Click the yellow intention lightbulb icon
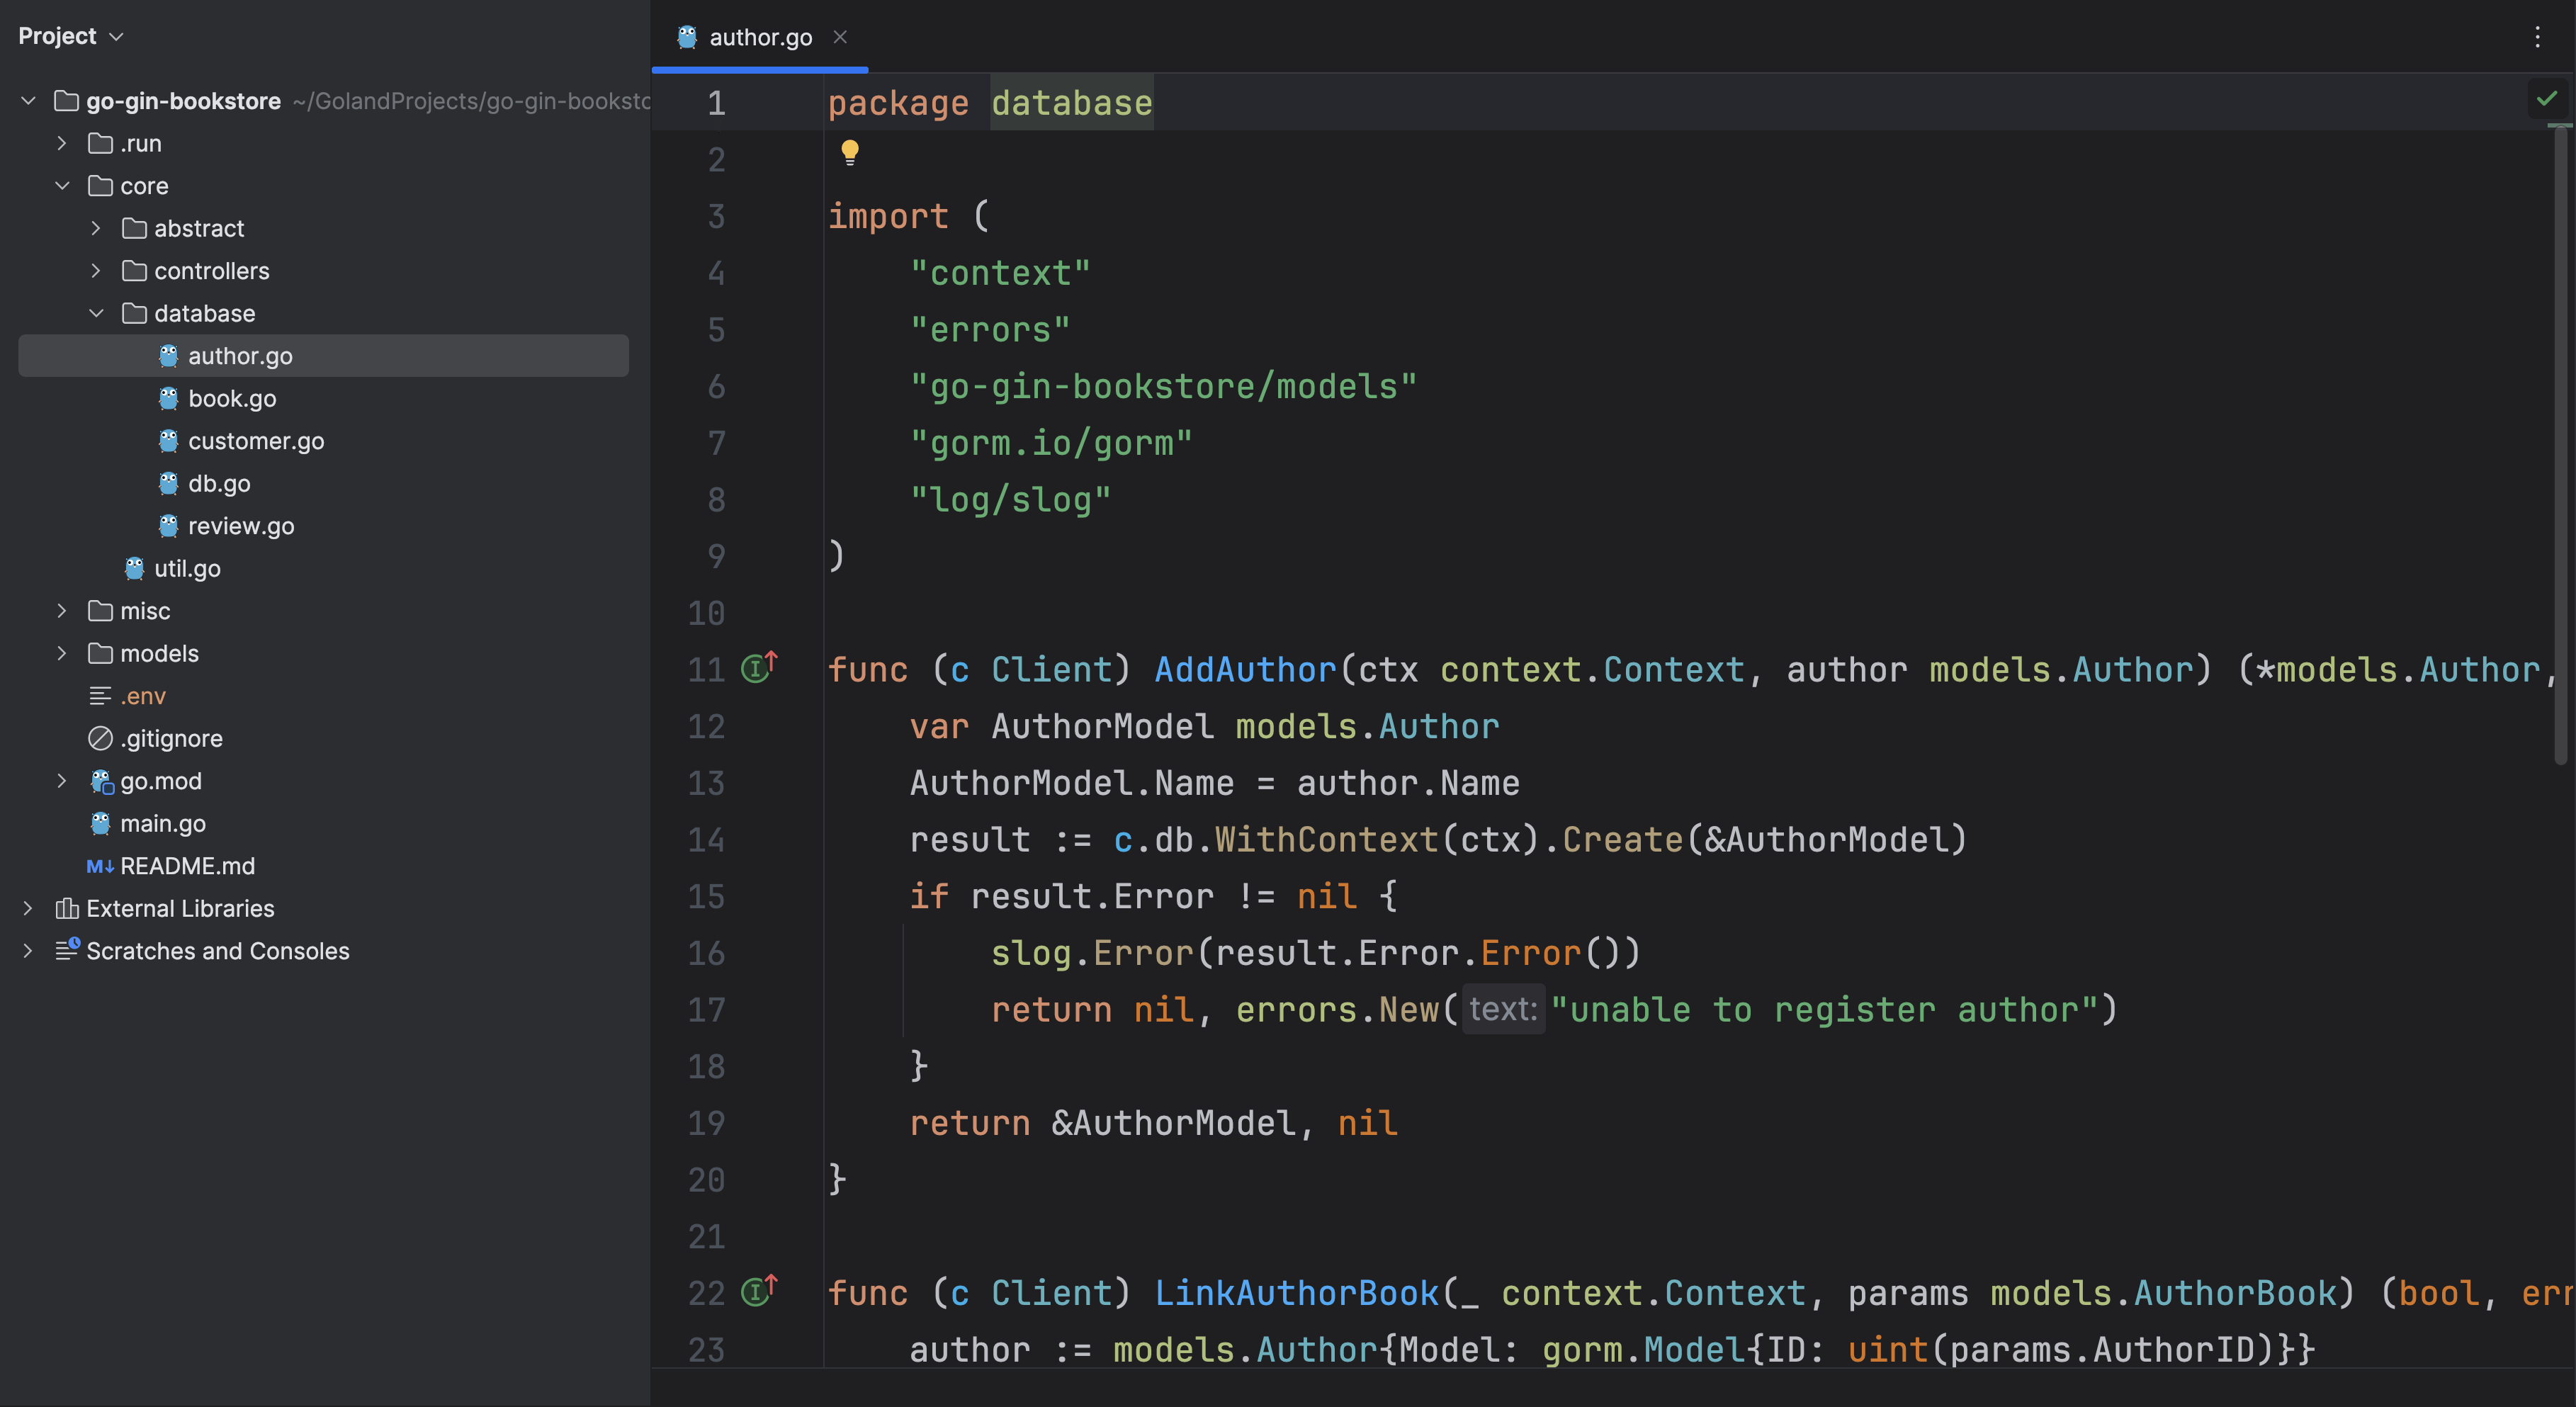The height and width of the screenshot is (1407, 2576). click(849, 152)
